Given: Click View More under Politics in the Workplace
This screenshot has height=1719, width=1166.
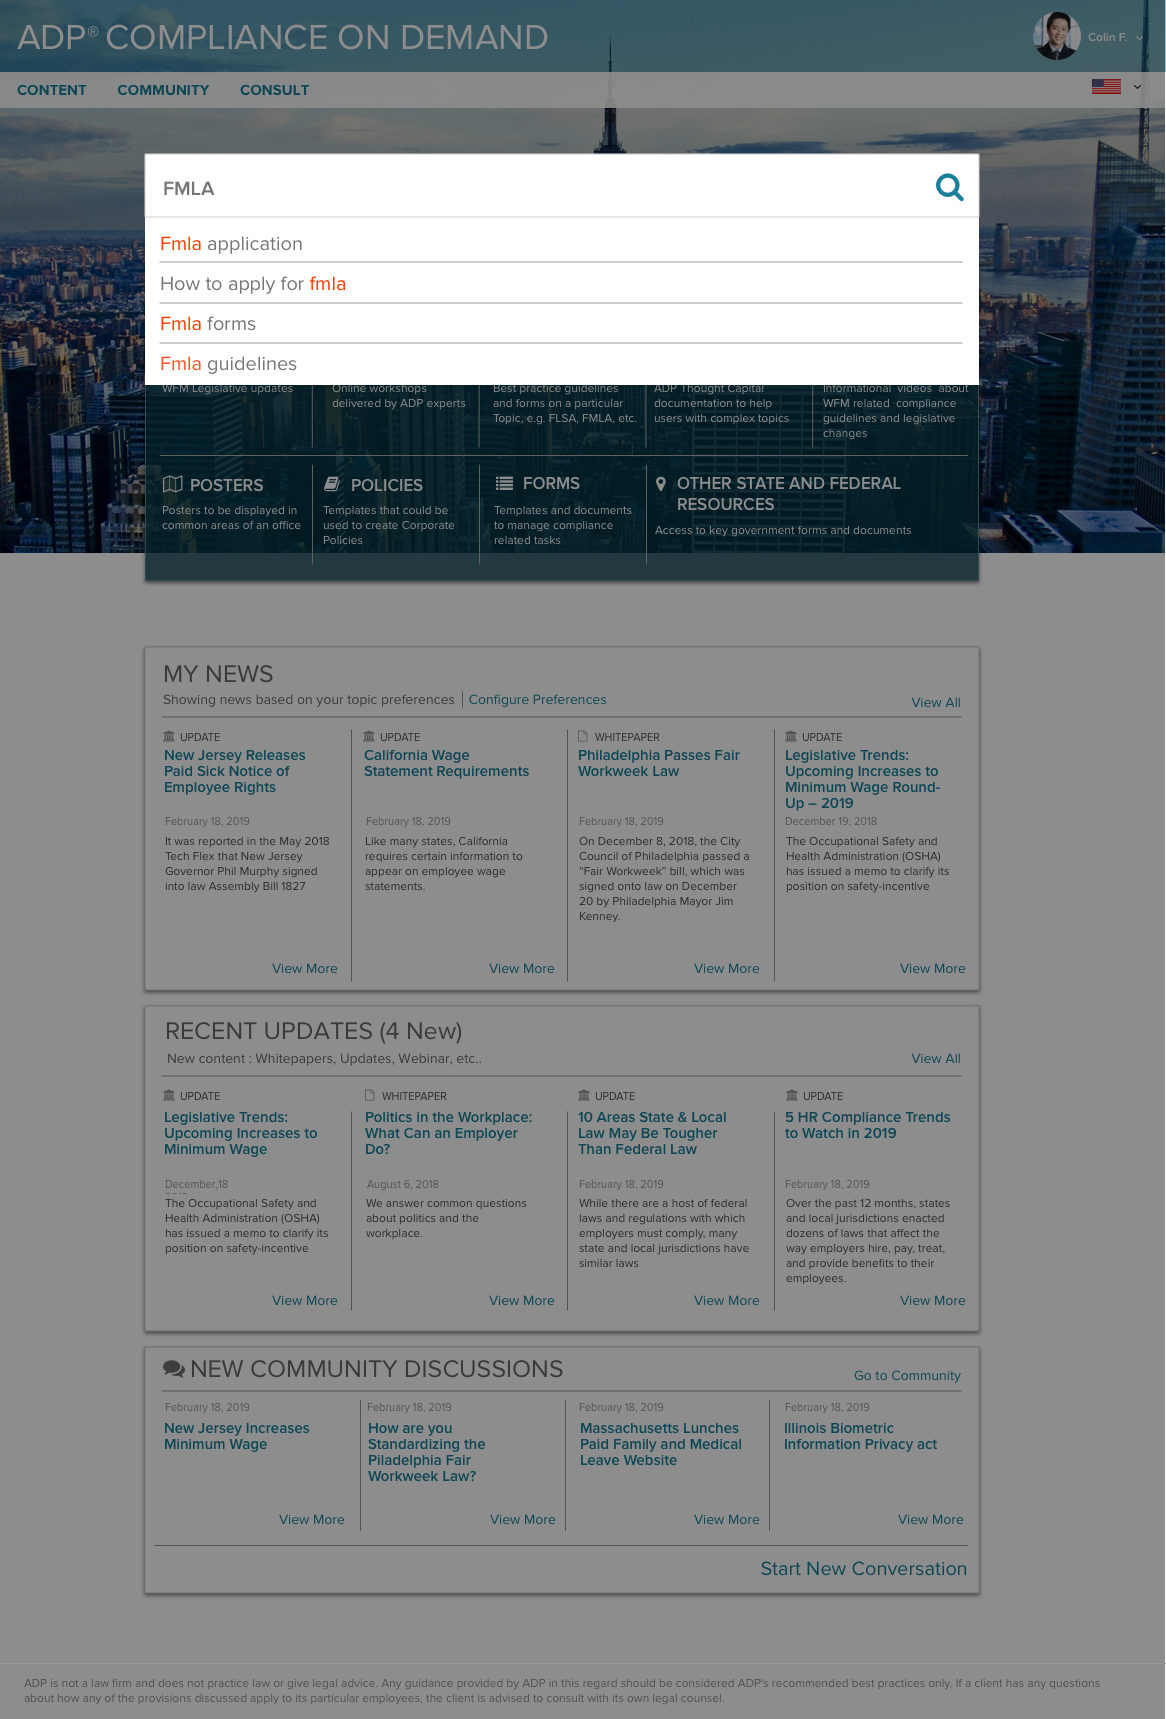Looking at the screenshot, I should 522,1301.
